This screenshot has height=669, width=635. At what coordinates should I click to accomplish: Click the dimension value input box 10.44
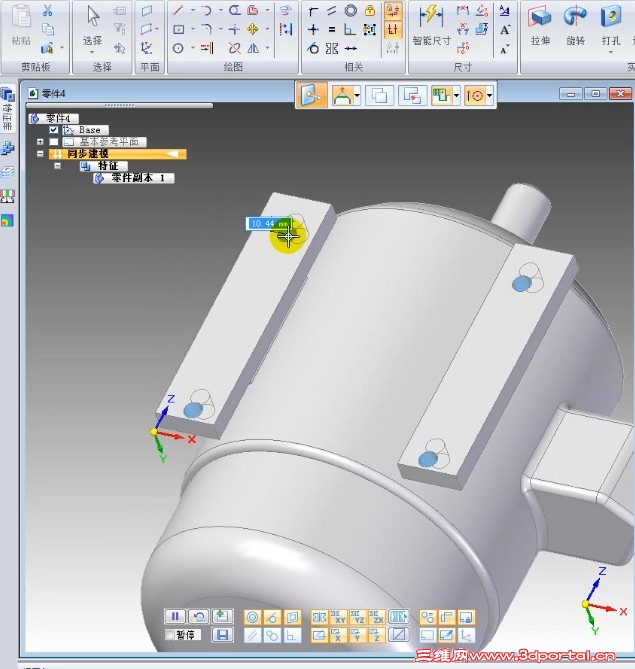click(269, 224)
